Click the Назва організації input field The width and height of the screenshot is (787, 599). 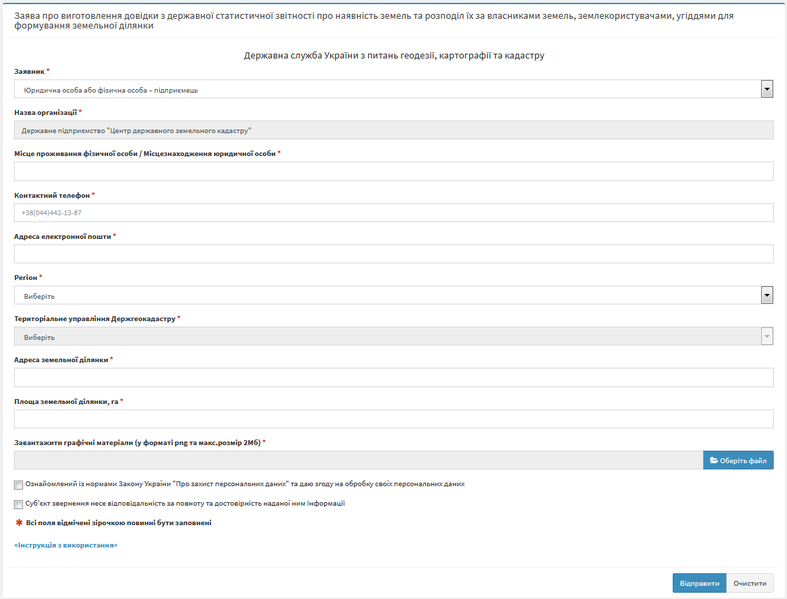point(393,130)
